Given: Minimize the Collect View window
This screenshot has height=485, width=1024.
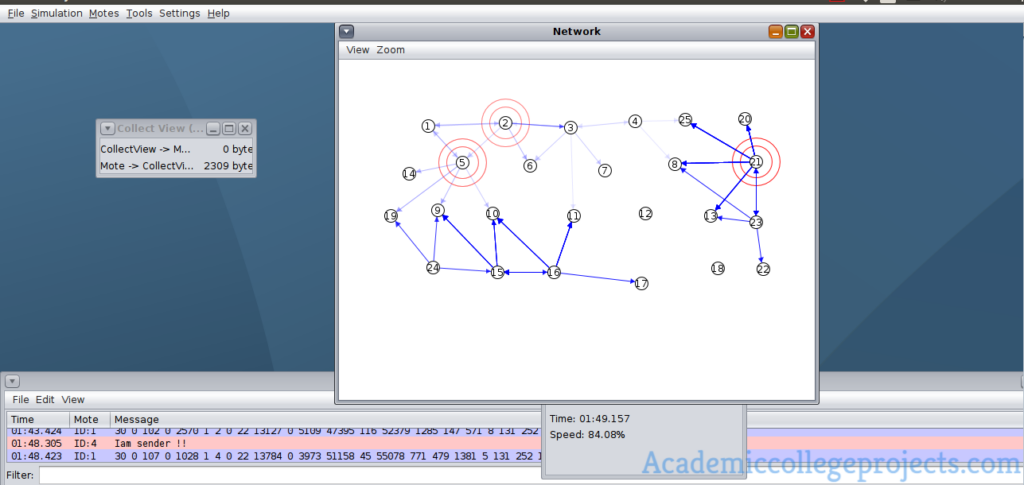Looking at the screenshot, I should (214, 129).
